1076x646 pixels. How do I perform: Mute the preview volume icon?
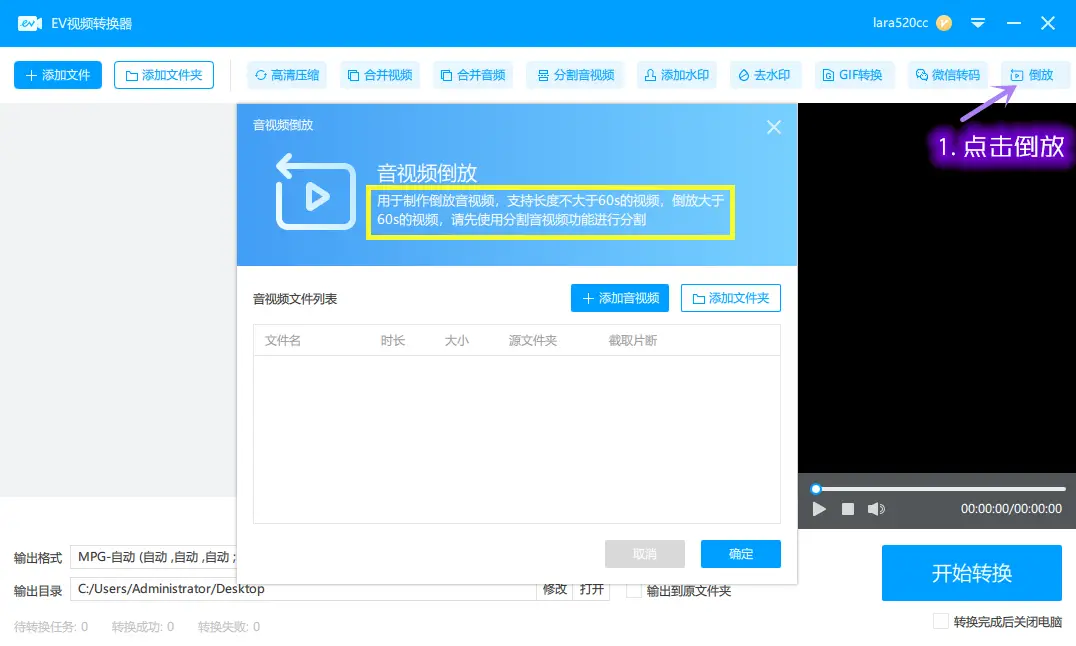(876, 509)
